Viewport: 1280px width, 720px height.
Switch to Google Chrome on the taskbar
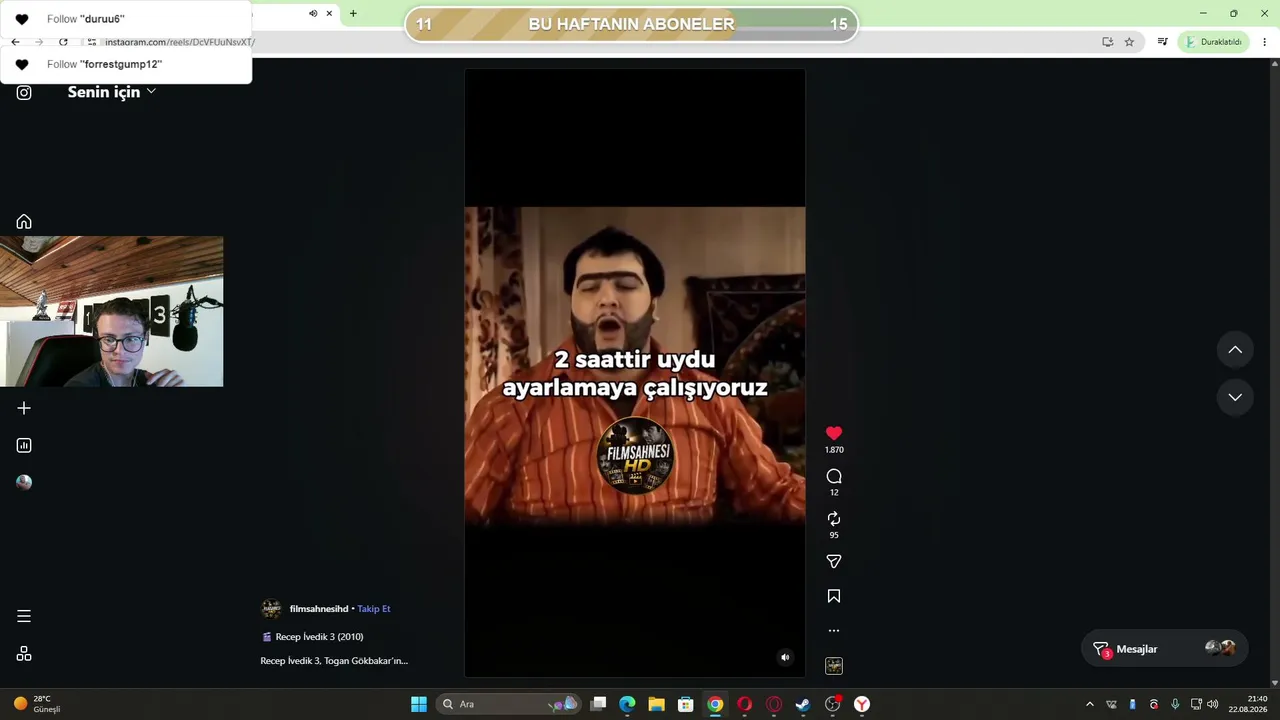[715, 704]
